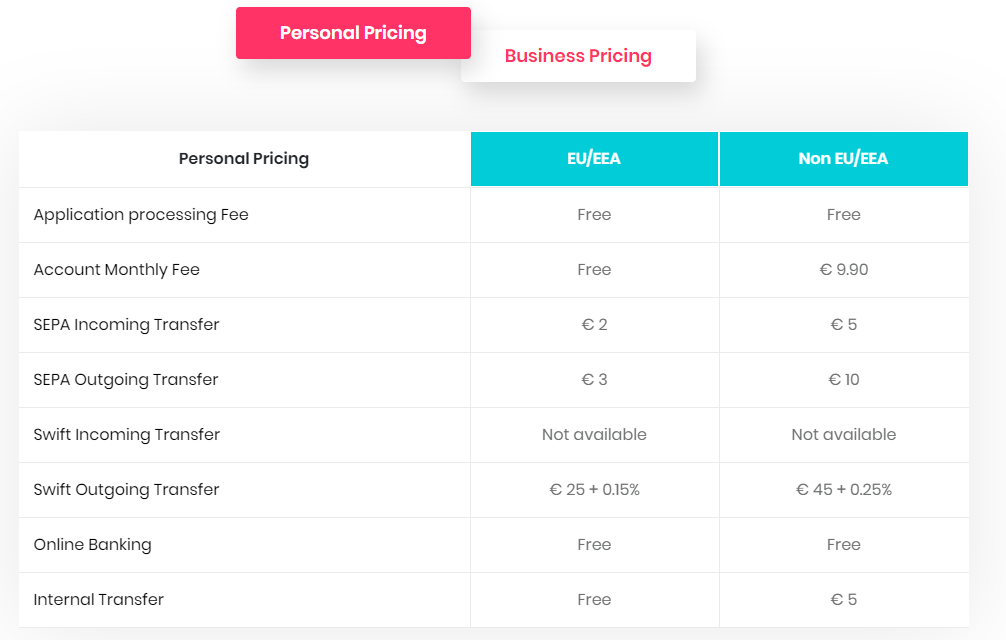Select the Account Monthly Fee row label

117,270
